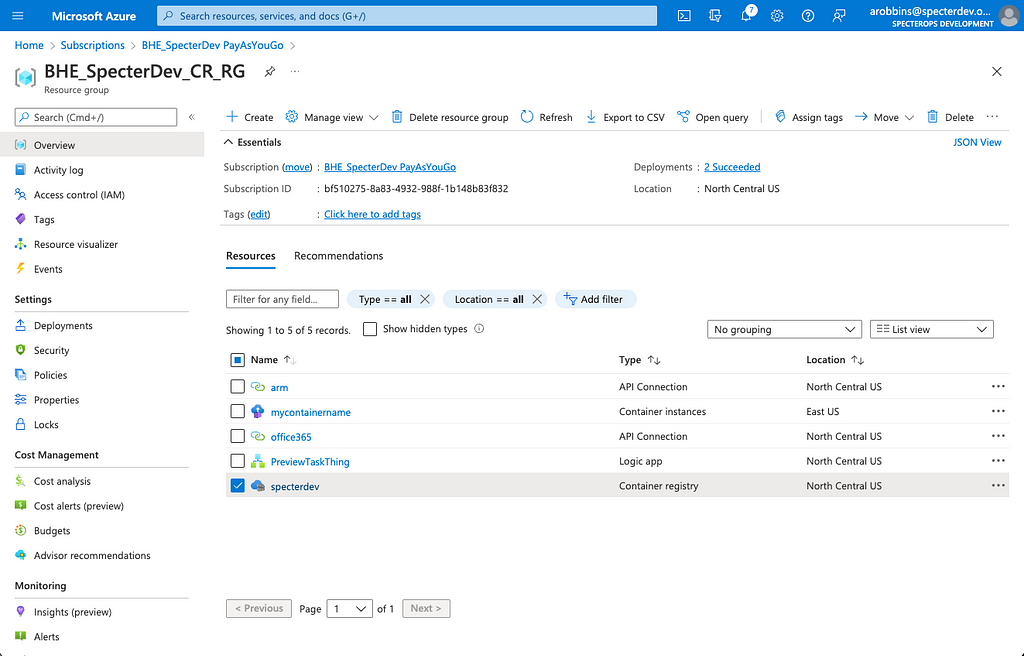Image resolution: width=1024 pixels, height=656 pixels.
Task: Open the notifications bell
Action: 746,16
